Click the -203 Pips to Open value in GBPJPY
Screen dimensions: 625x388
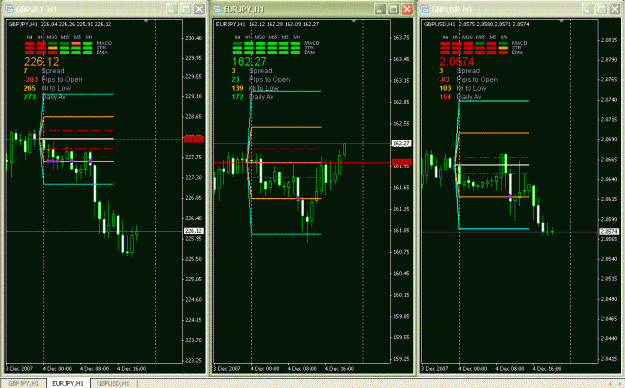tap(31, 79)
